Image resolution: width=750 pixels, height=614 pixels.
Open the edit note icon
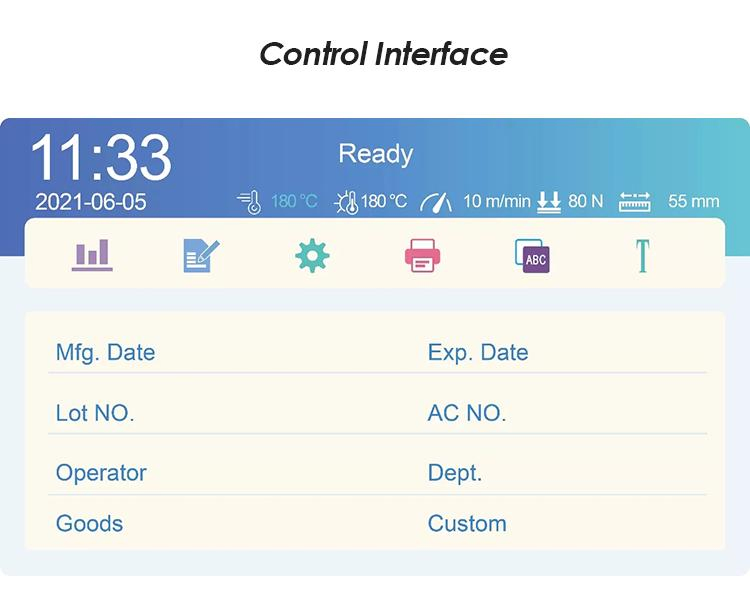(201, 255)
